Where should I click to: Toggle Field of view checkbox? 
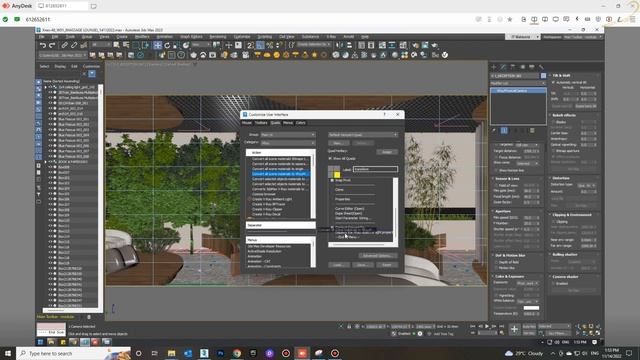pos(497,186)
